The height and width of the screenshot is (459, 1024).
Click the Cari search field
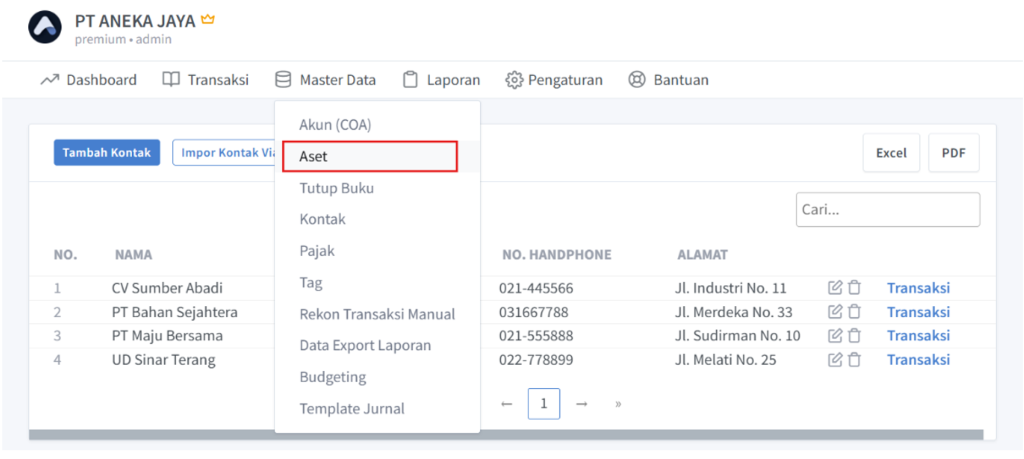coord(887,210)
